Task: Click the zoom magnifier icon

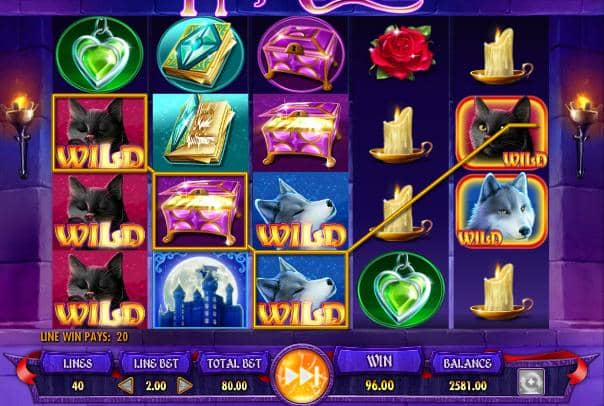Action: pos(531,382)
